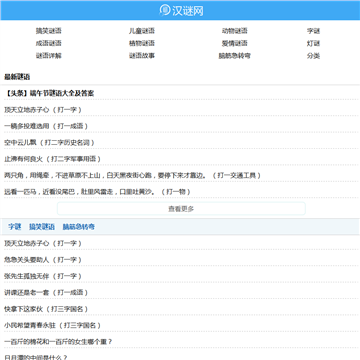Open the 搞笑谜语 category link
360x360 pixels.
[x=49, y=31]
